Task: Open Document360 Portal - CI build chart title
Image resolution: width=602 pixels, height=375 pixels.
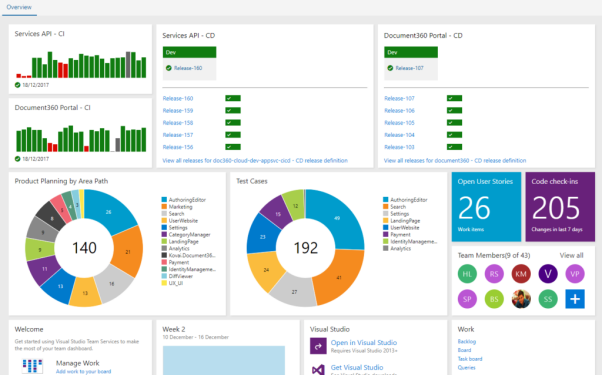Action: pos(53,107)
